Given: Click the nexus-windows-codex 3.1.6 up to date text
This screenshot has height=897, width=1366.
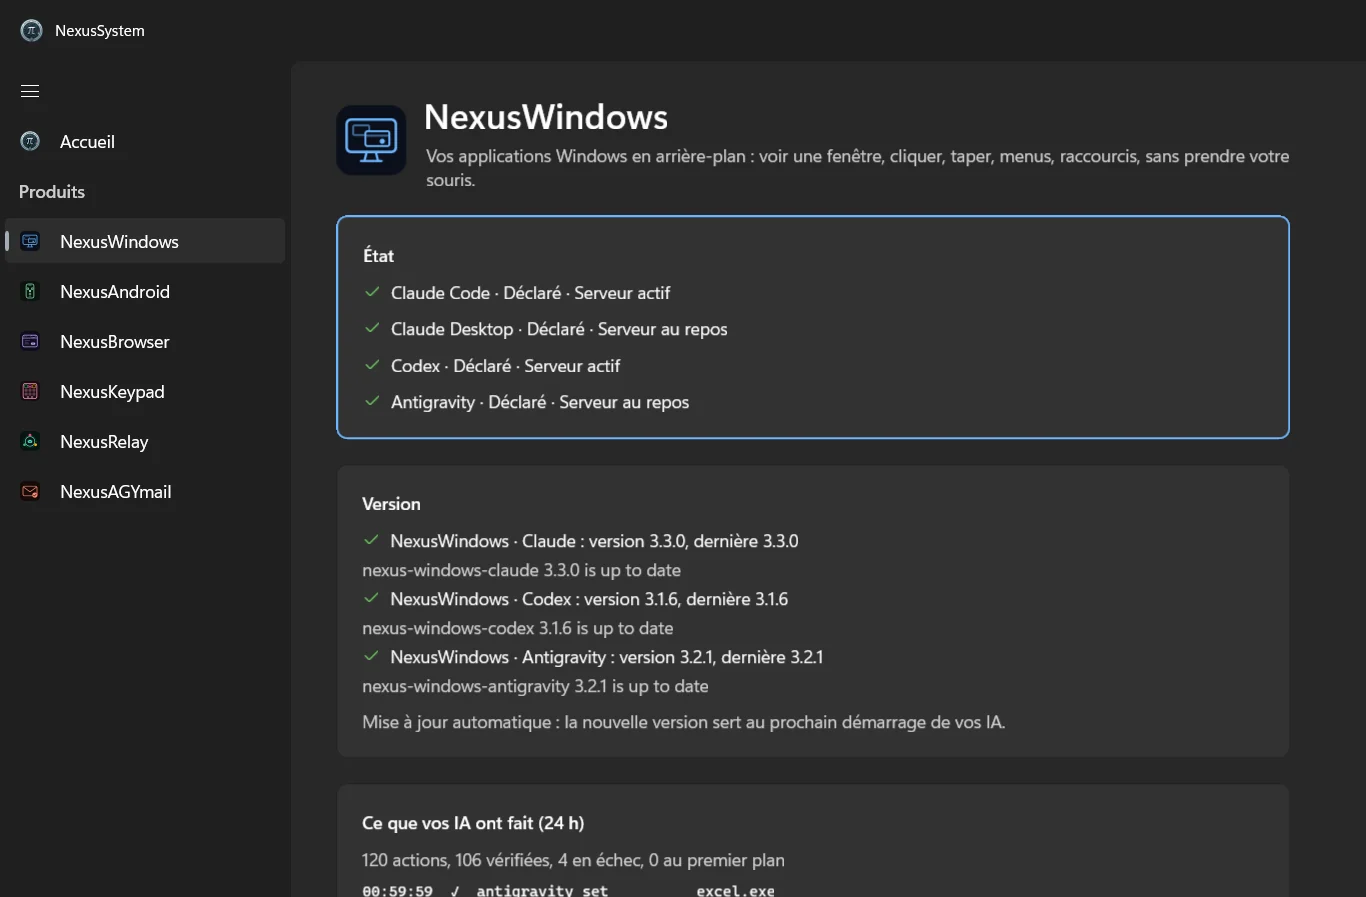Looking at the screenshot, I should coord(518,628).
